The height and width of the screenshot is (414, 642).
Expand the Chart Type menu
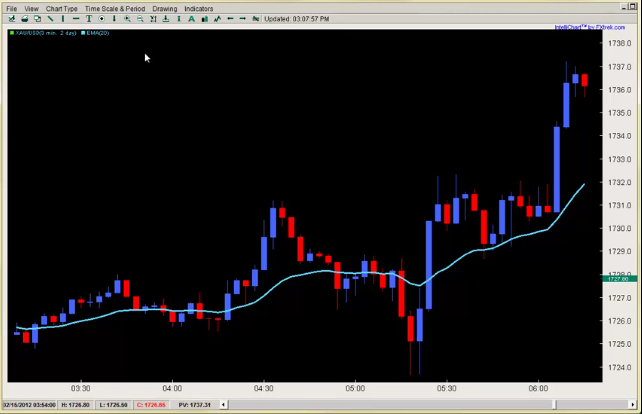click(x=61, y=8)
